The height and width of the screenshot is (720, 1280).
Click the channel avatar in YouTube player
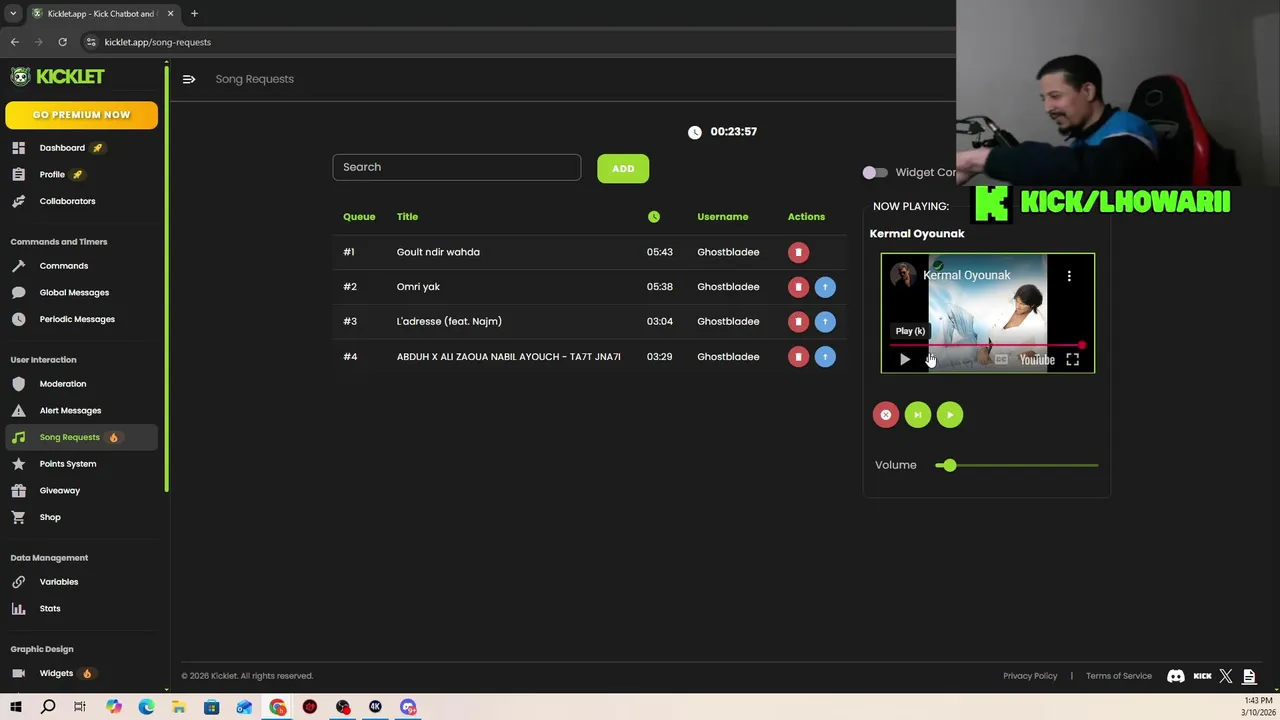coord(903,275)
